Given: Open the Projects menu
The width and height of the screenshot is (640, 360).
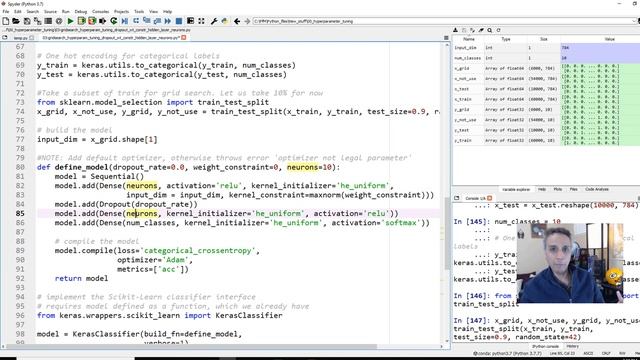Looking at the screenshot, I should pos(121,11).
